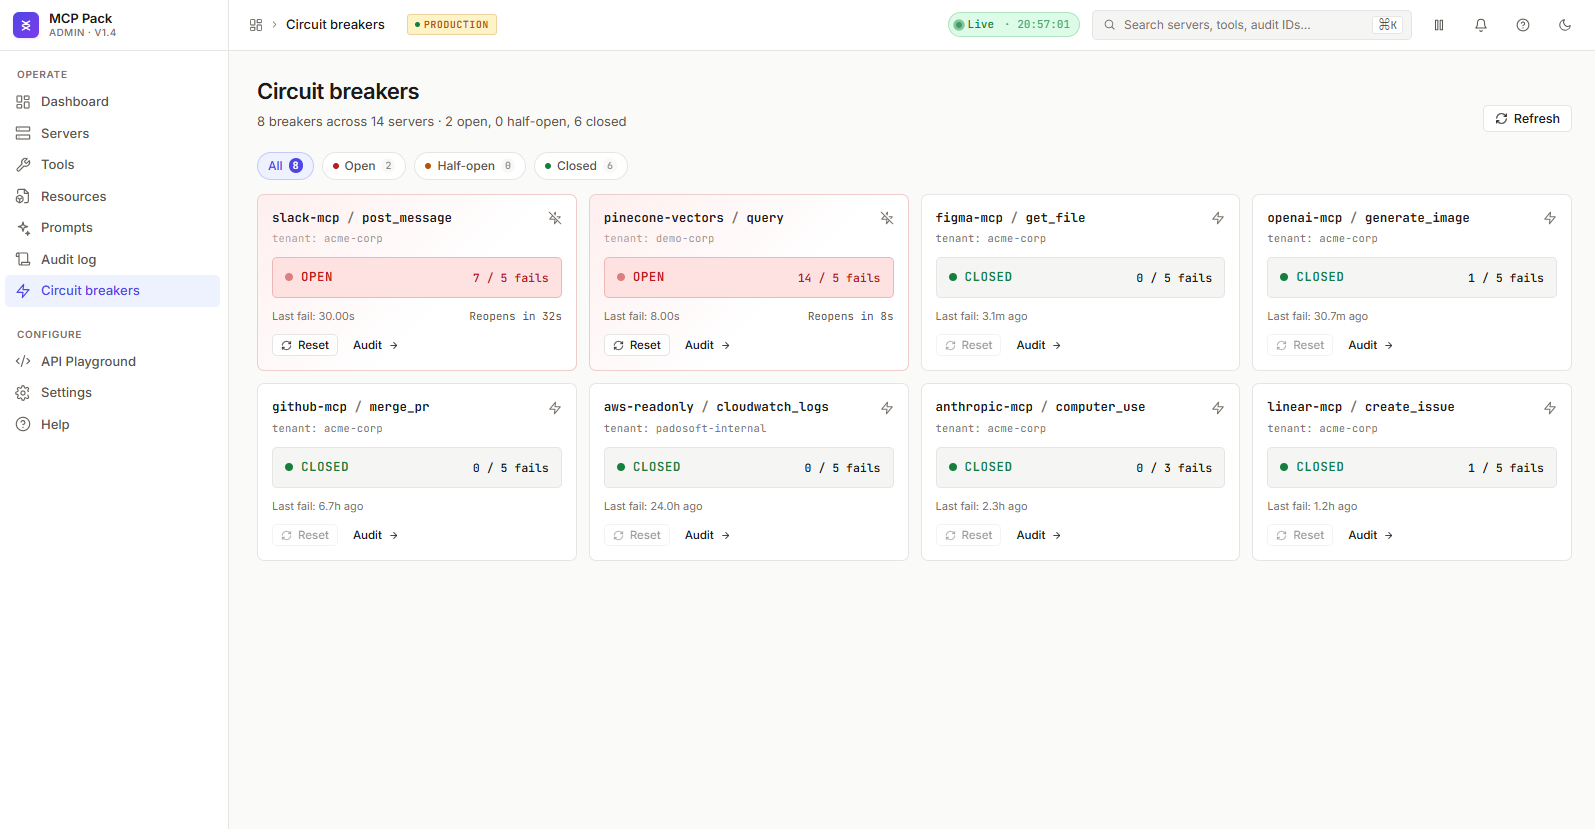Open Audit for github-mcp merge_pr

point(375,535)
